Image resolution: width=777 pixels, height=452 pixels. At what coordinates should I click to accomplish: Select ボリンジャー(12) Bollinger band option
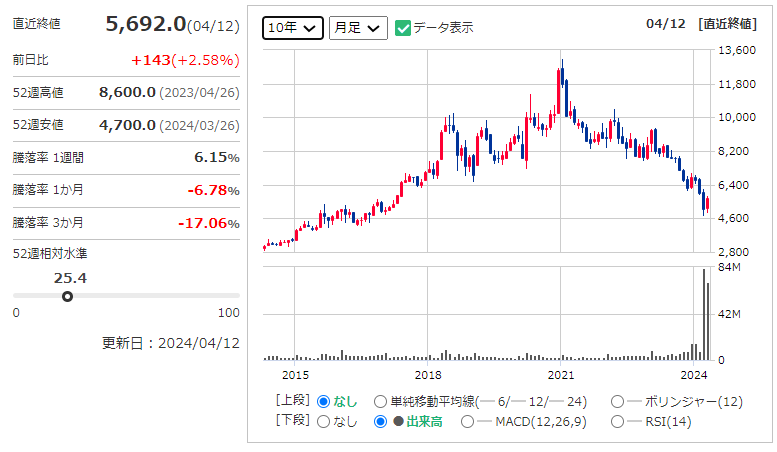(x=618, y=401)
